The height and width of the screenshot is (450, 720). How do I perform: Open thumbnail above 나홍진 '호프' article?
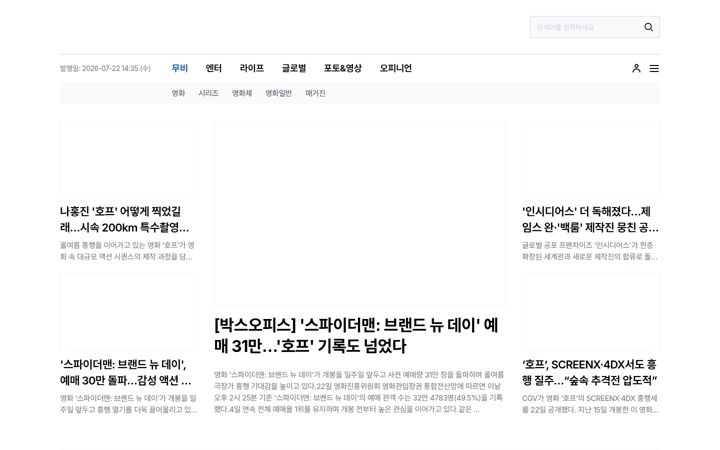pyautogui.click(x=129, y=159)
